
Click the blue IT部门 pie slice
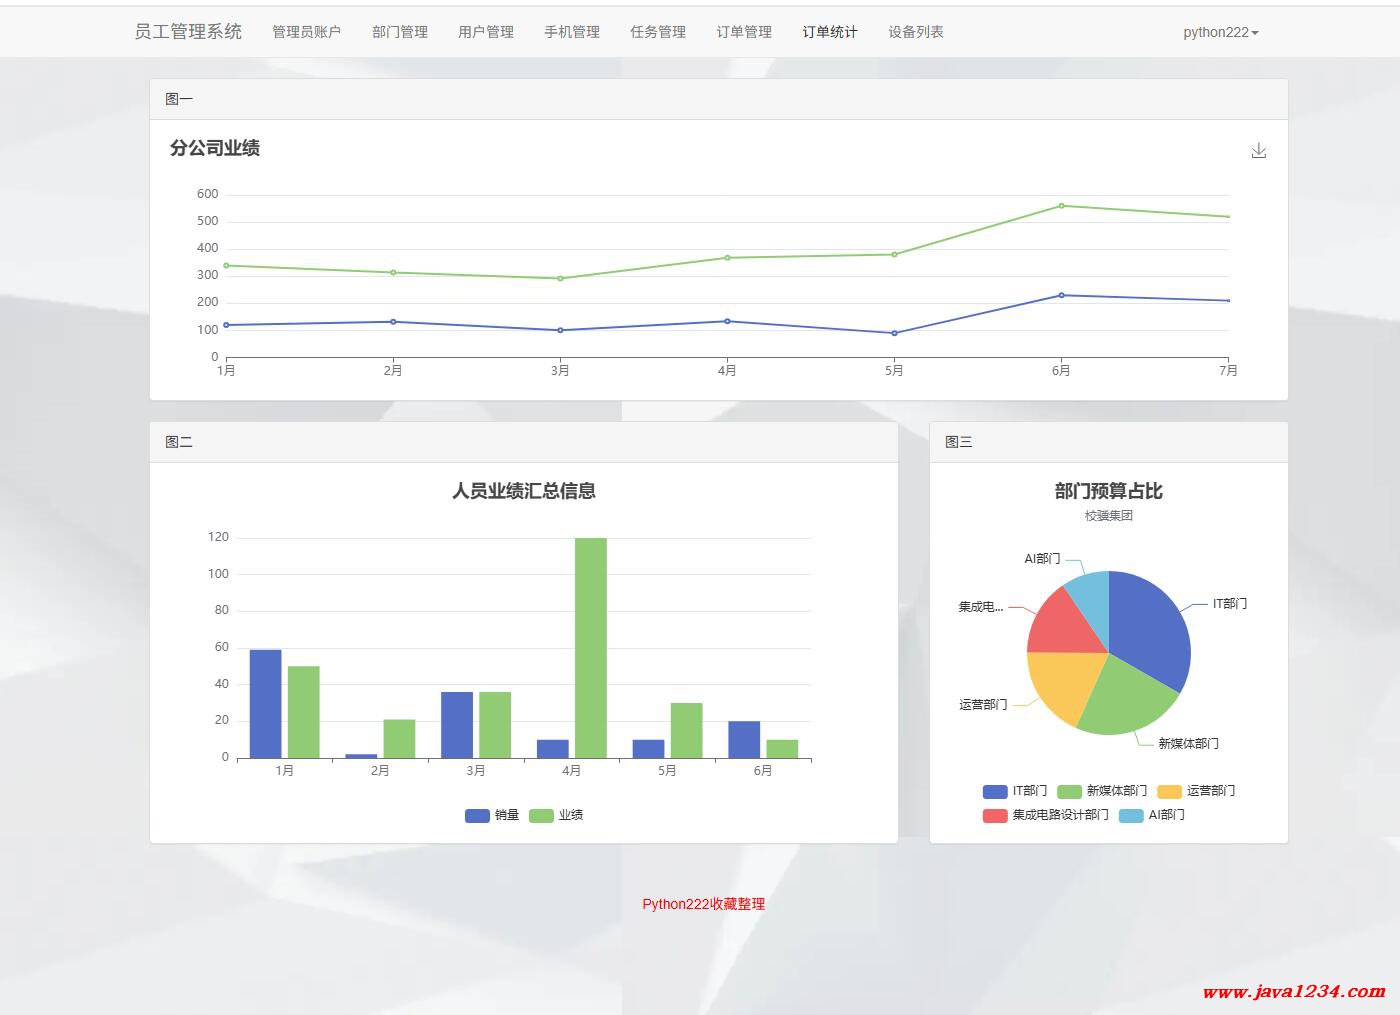tap(1148, 630)
